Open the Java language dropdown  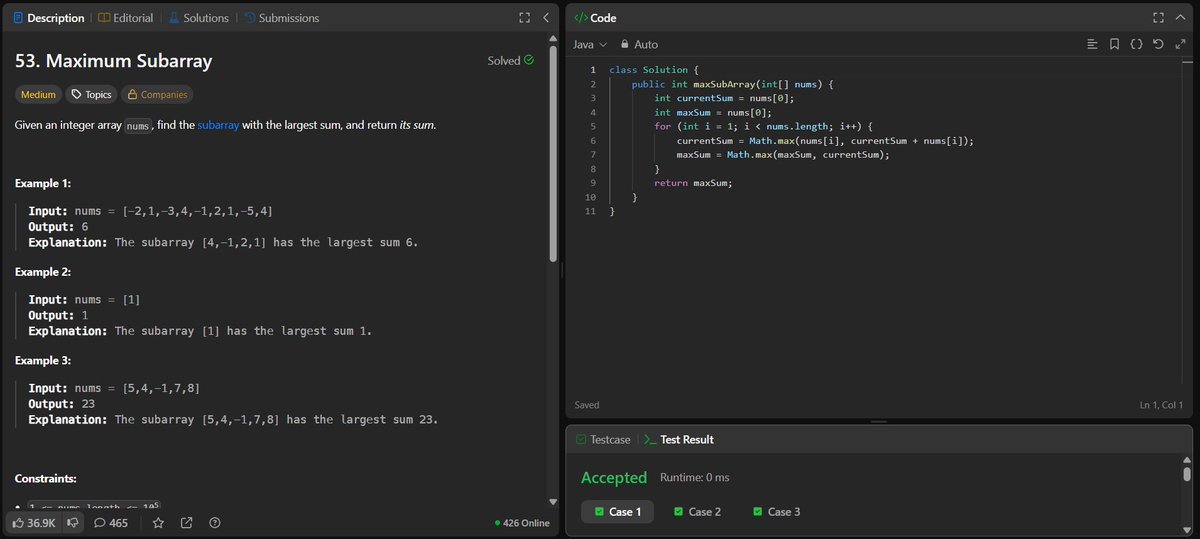click(589, 44)
